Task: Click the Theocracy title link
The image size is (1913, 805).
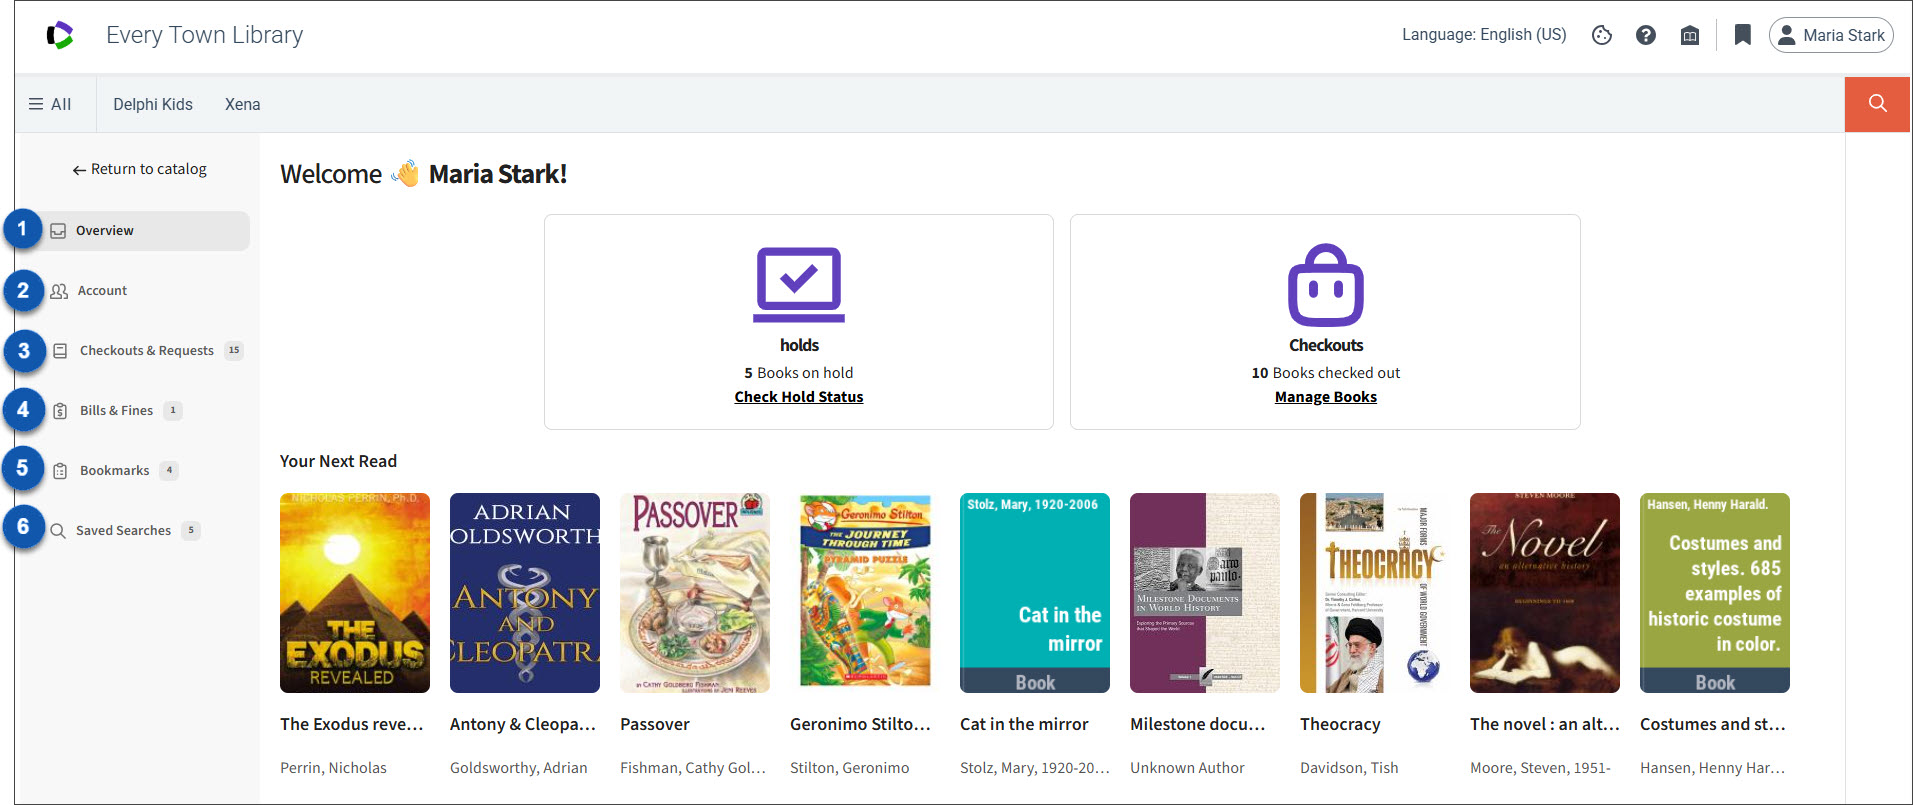Action: 1340,724
